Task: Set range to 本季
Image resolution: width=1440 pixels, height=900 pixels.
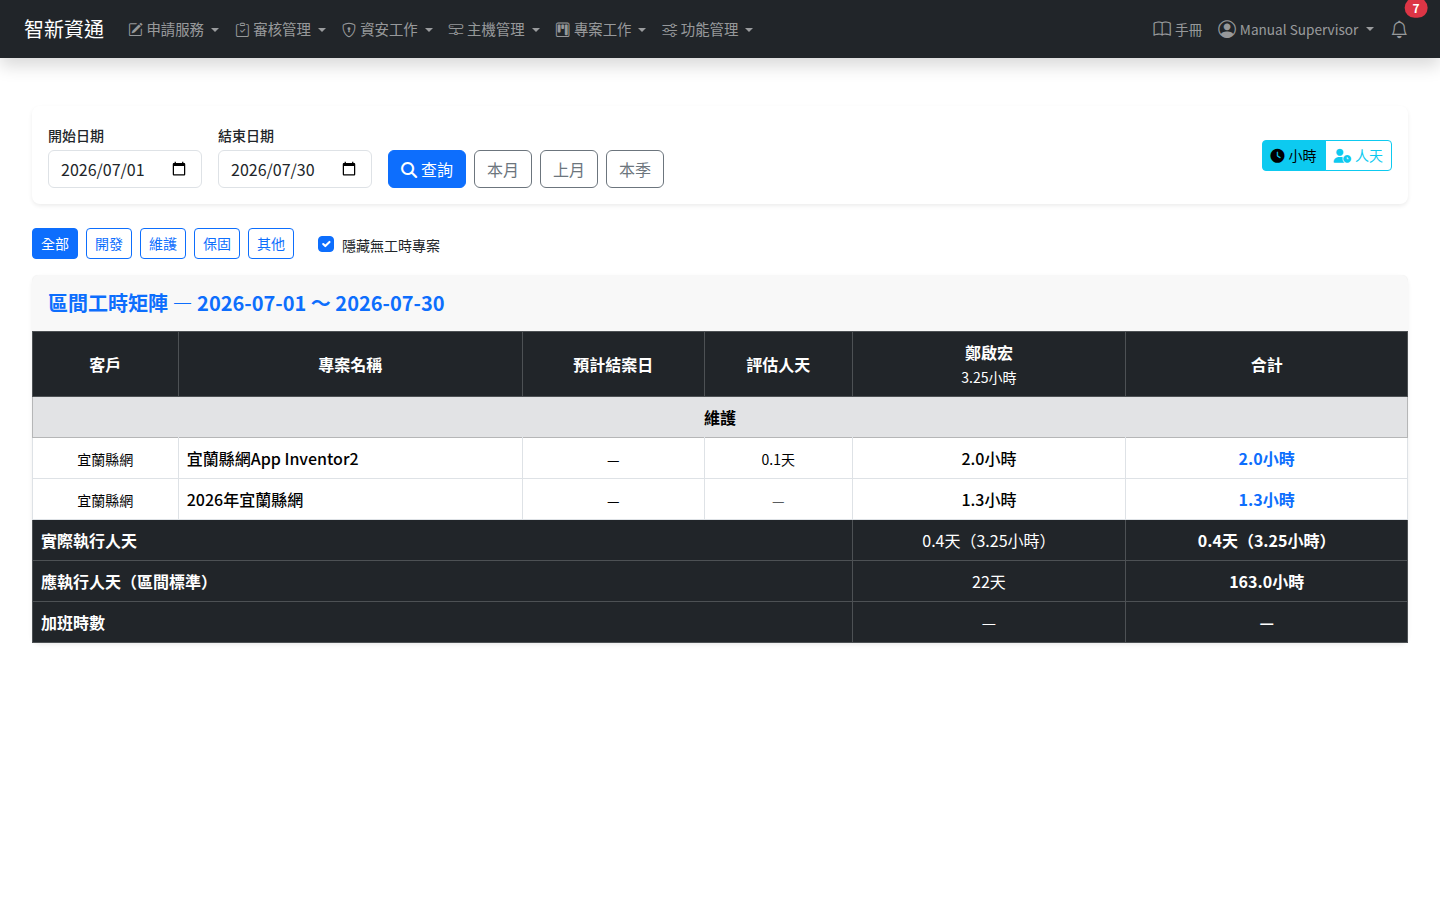Action: point(635,169)
